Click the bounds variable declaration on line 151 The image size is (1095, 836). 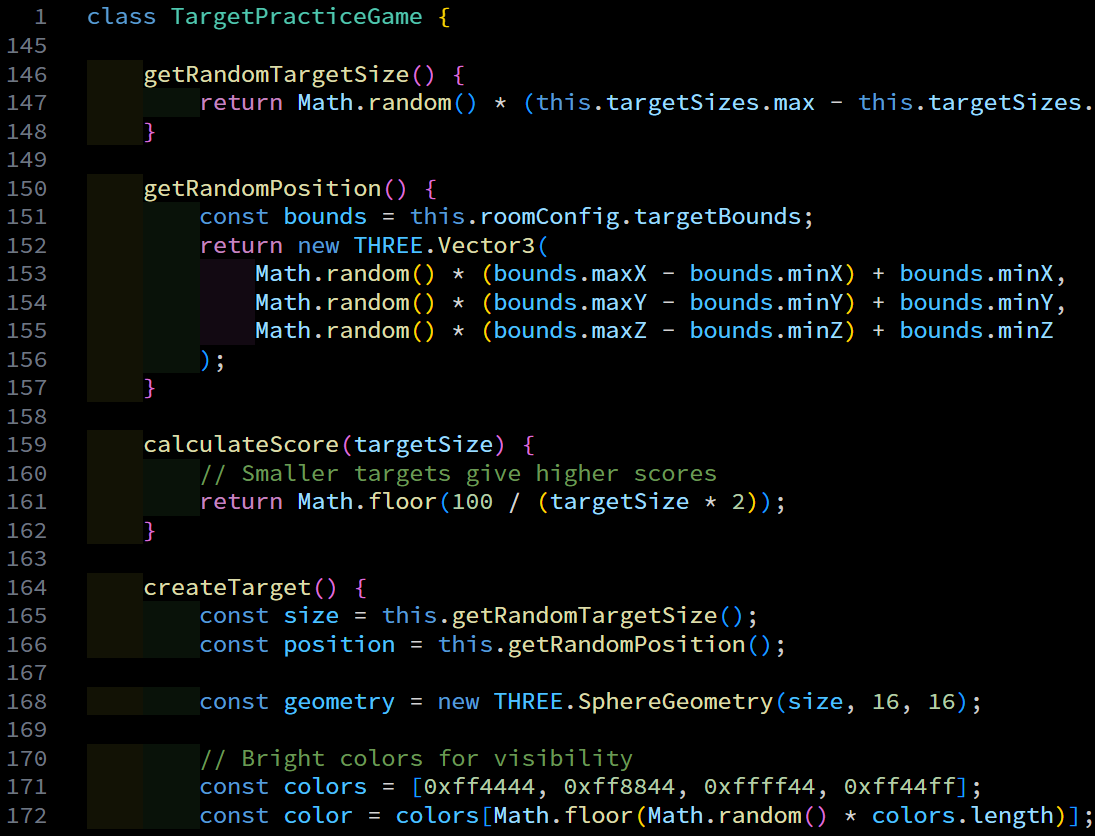point(325,217)
